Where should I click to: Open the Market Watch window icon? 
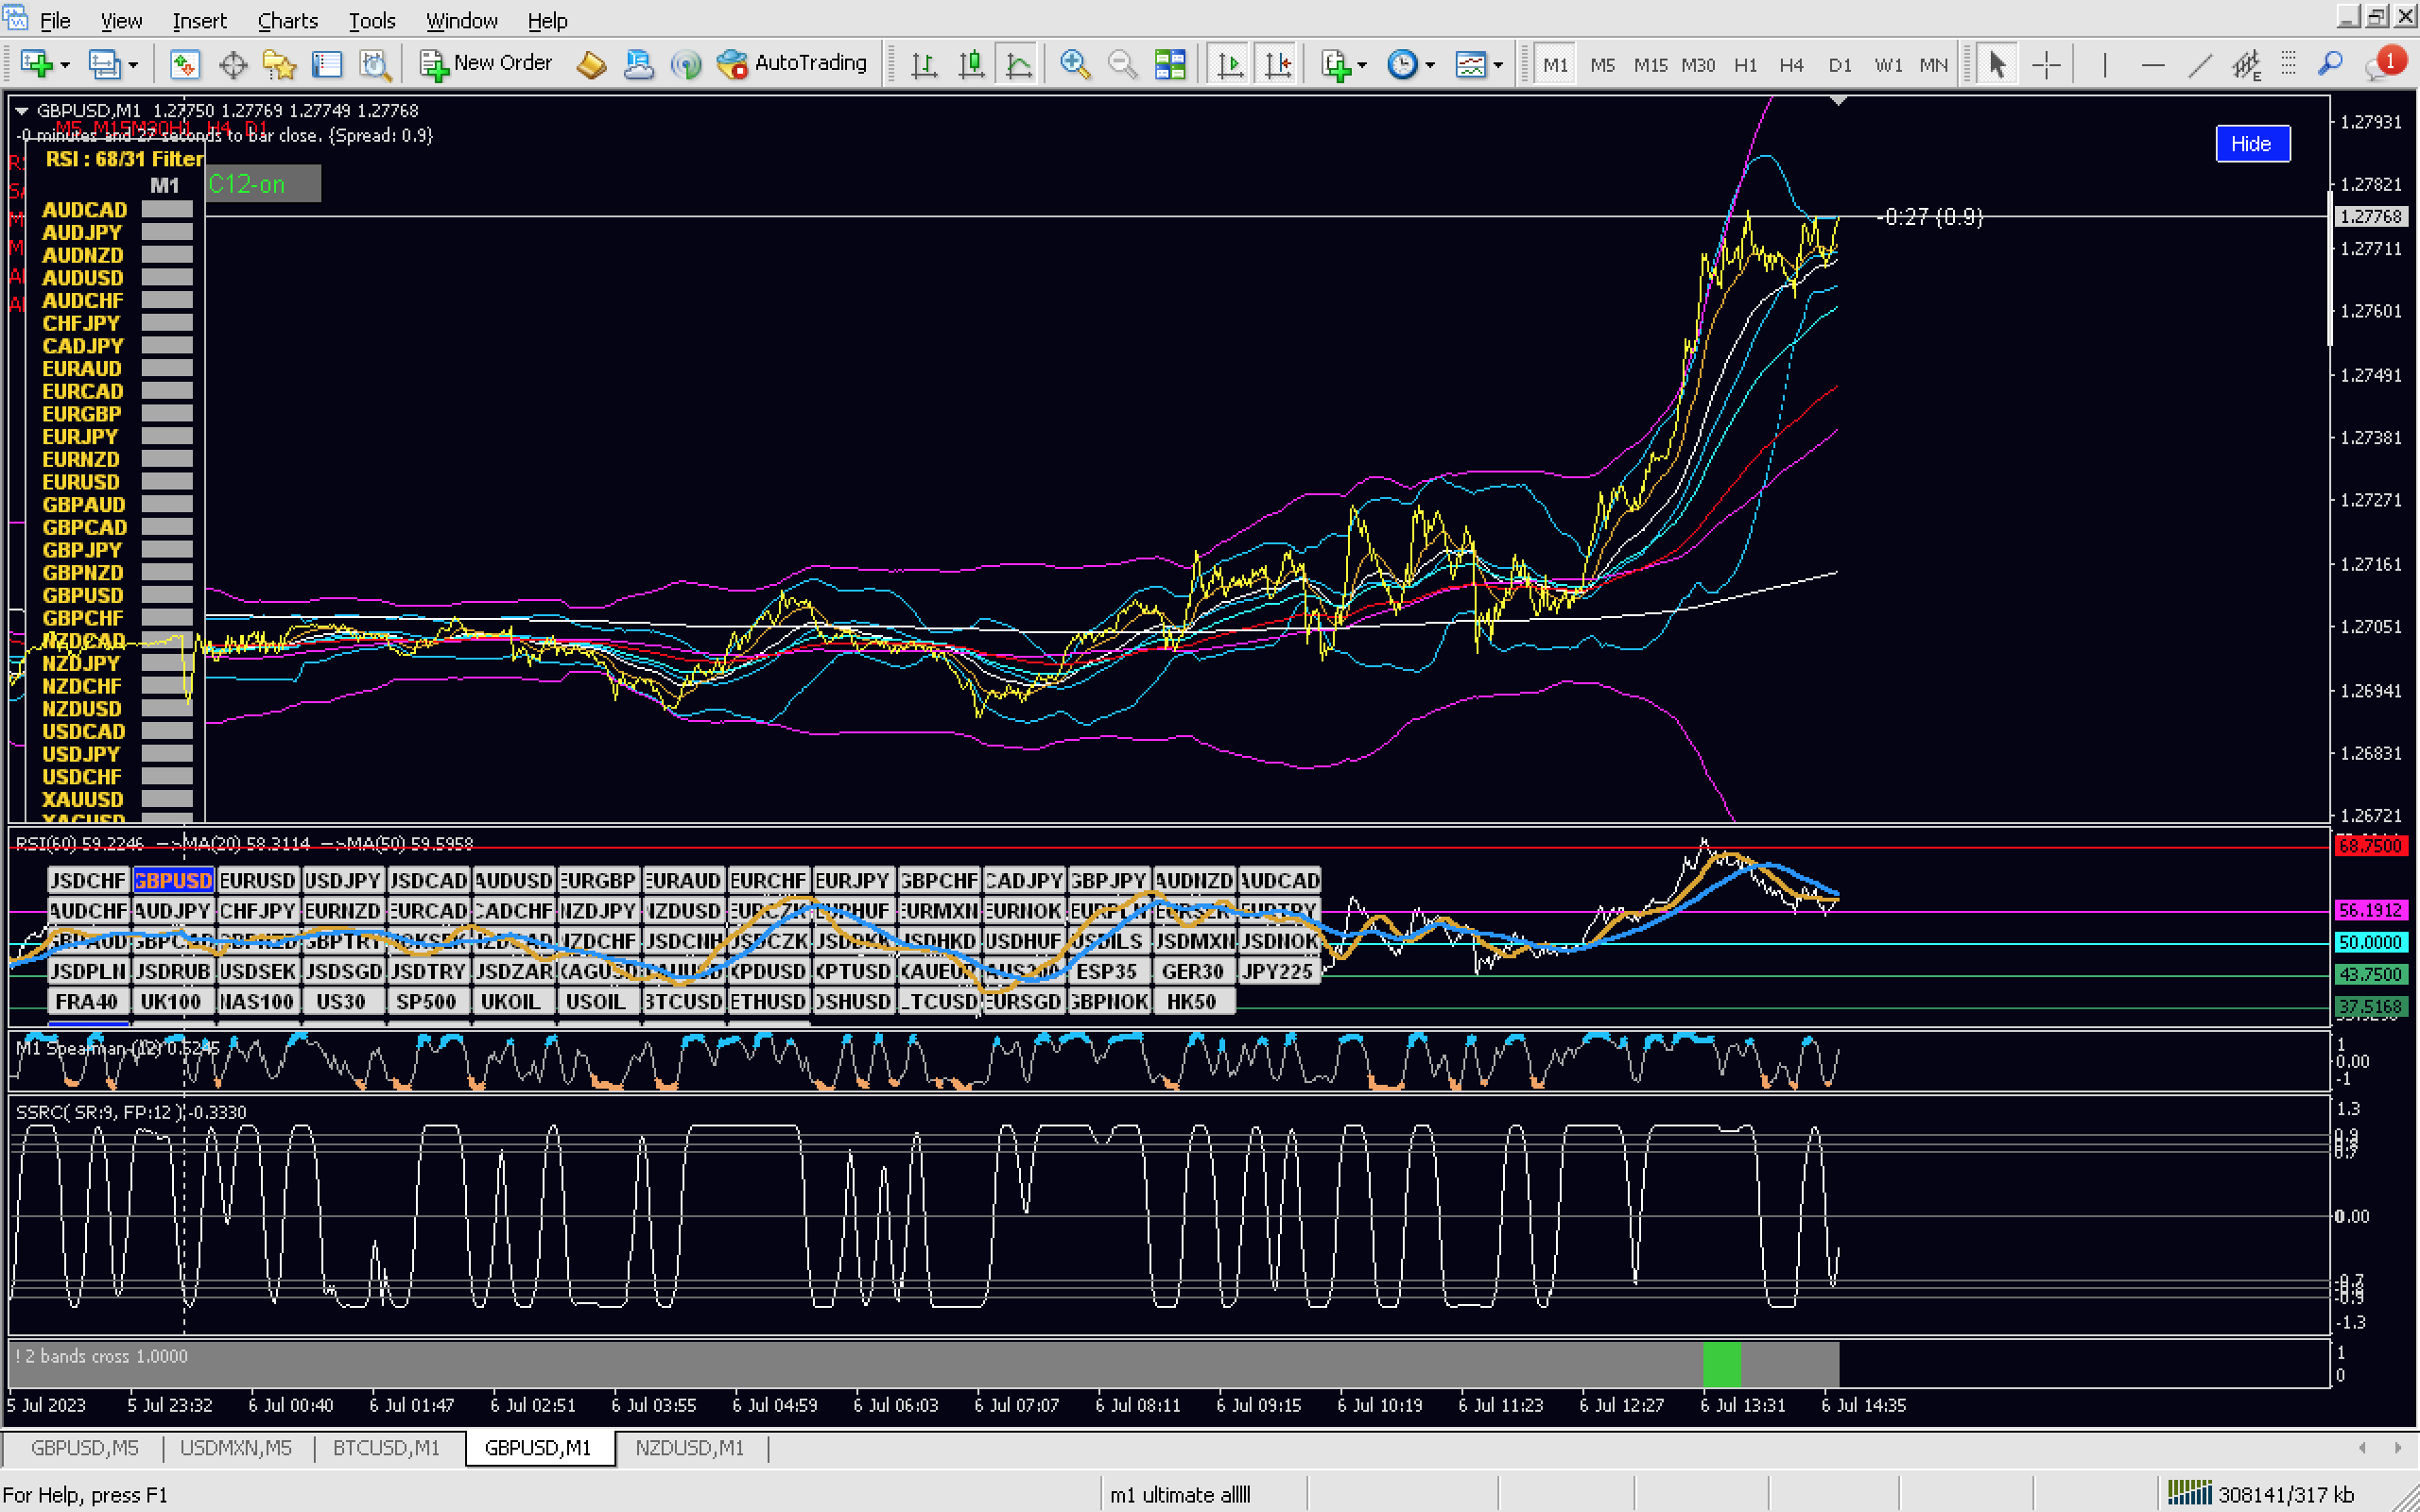click(x=184, y=65)
